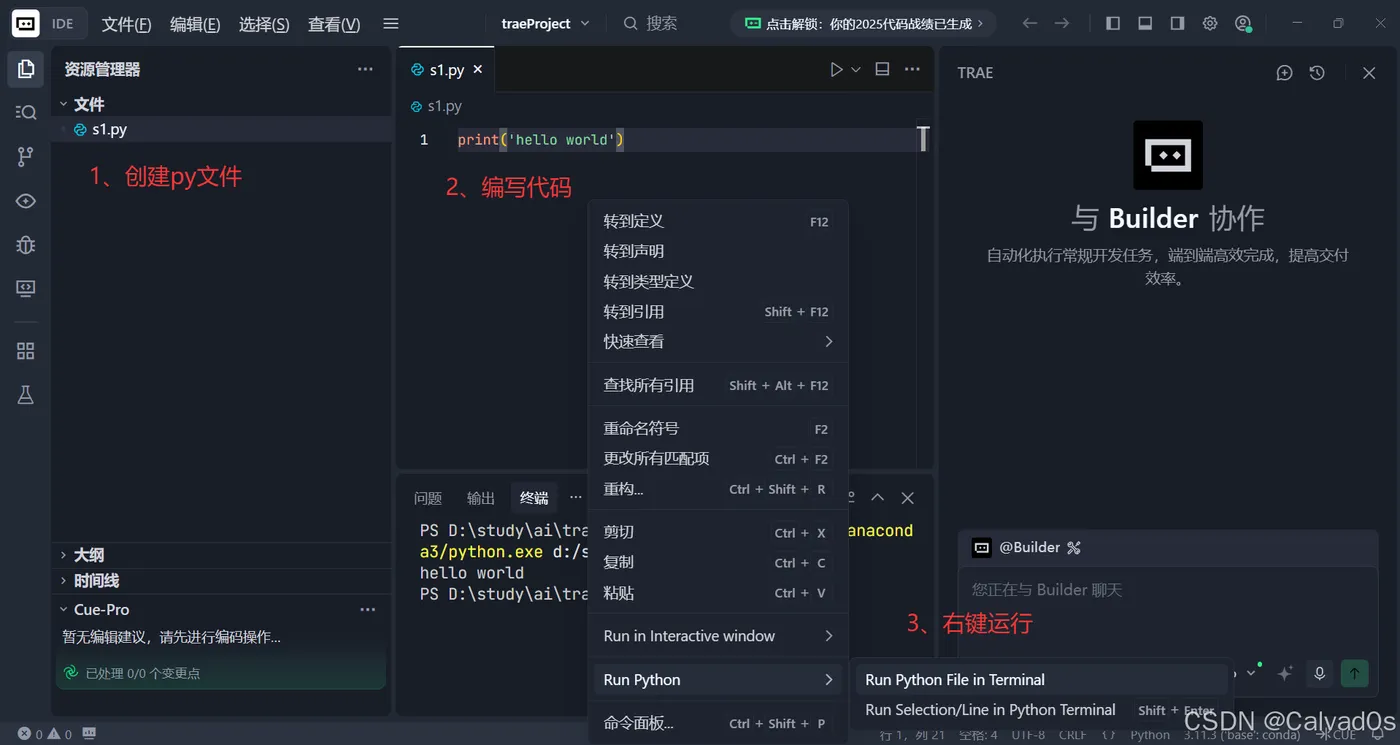Open the Cue-Pro more actions ellipsis

point(368,609)
